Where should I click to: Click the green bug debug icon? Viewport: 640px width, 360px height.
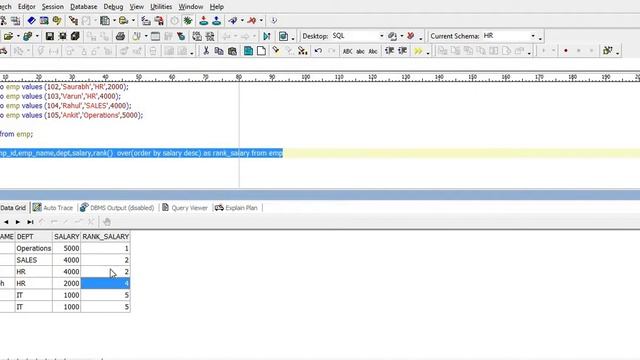point(188,20)
